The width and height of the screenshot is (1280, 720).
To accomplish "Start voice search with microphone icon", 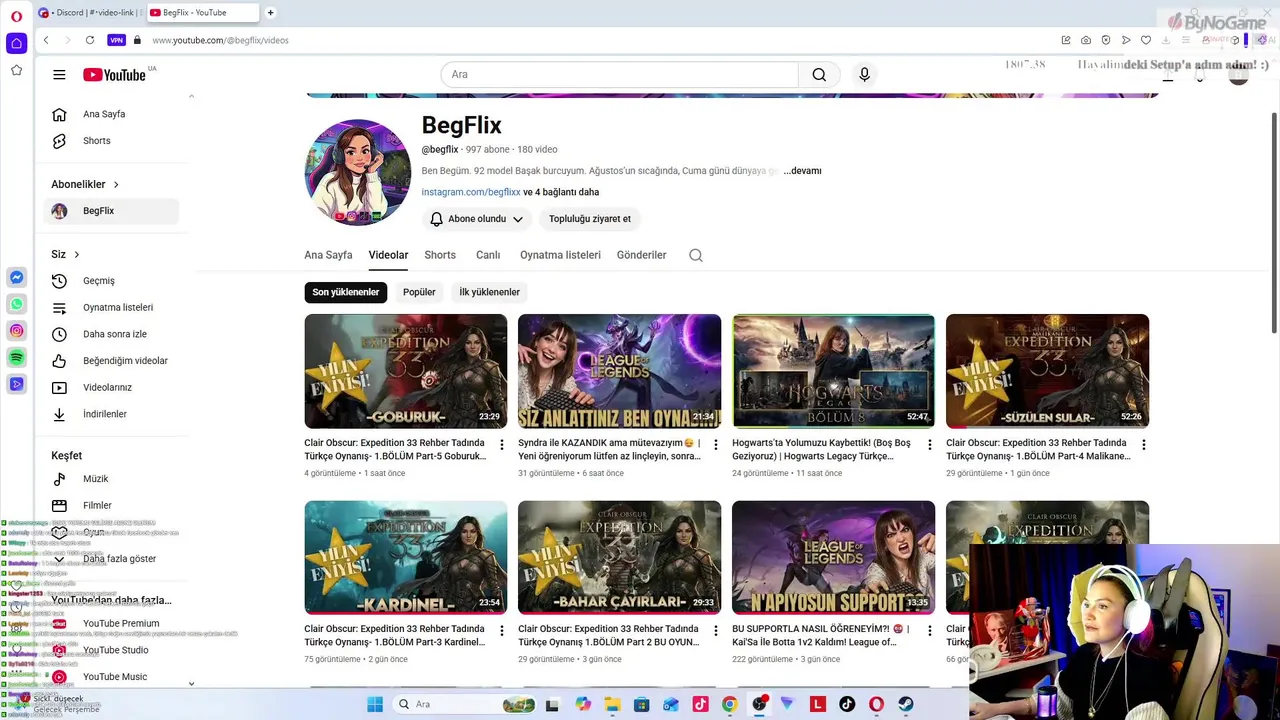I will tap(865, 75).
